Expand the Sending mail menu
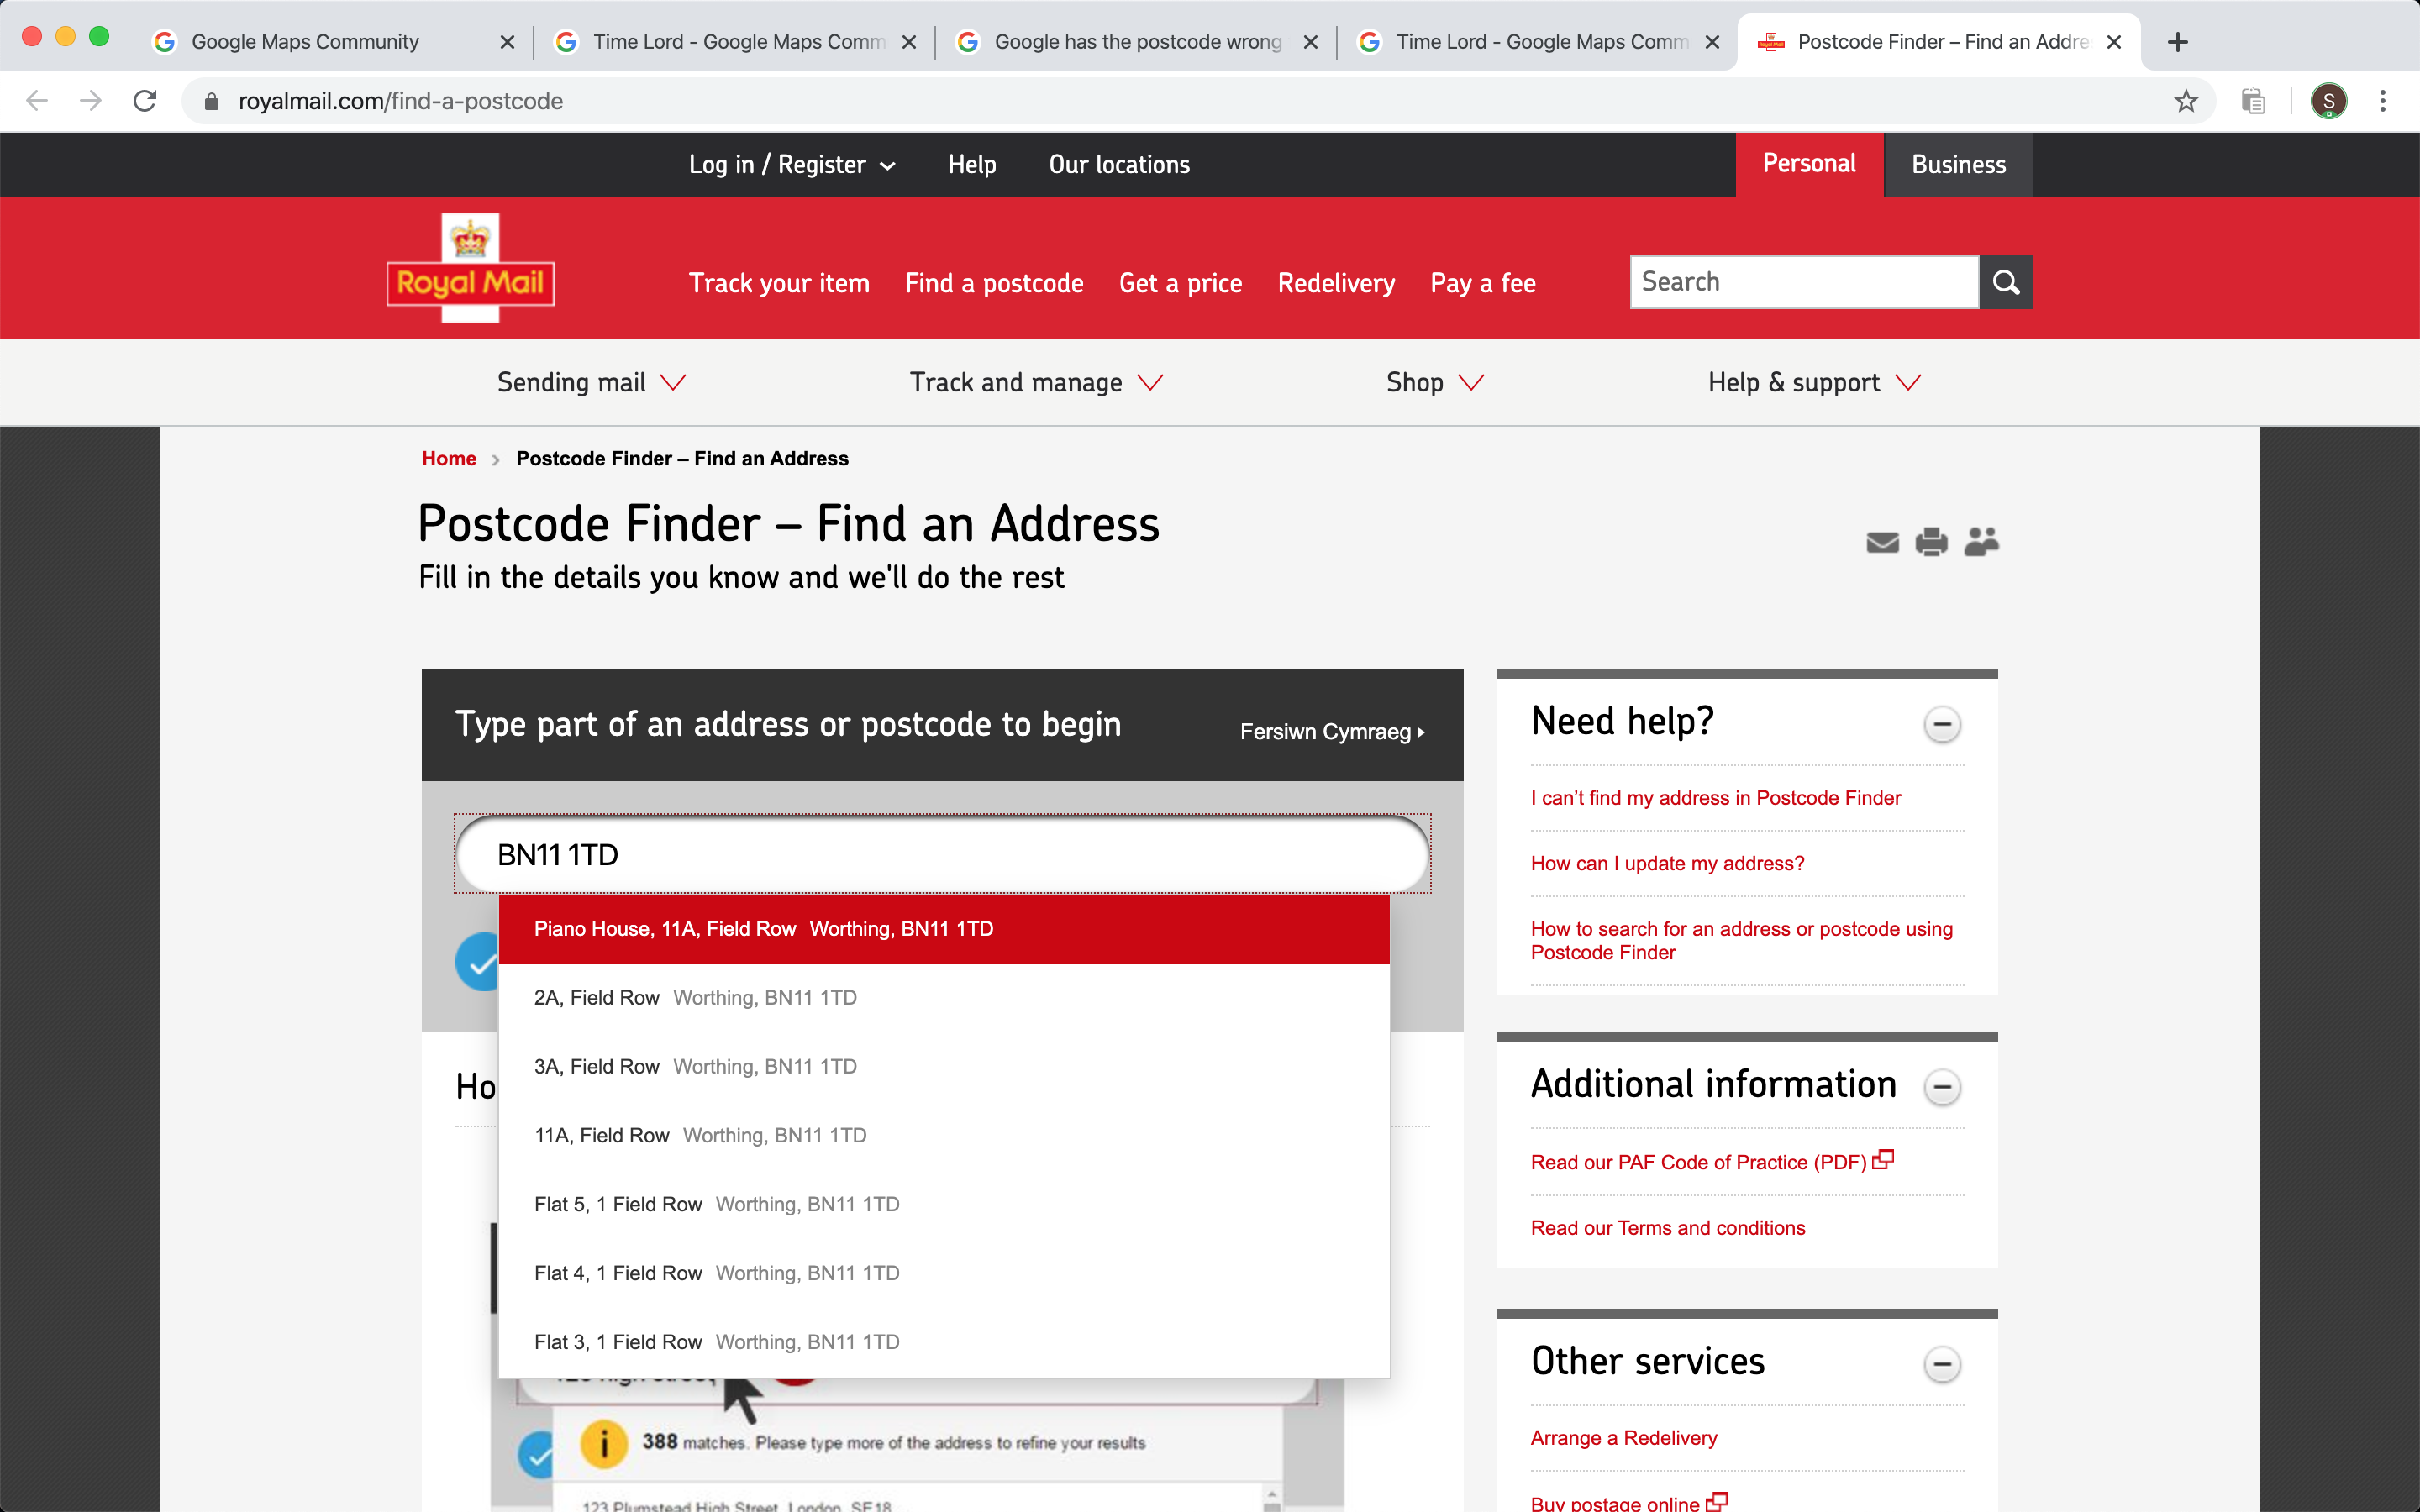Screen dimensions: 2420x1512 591,382
